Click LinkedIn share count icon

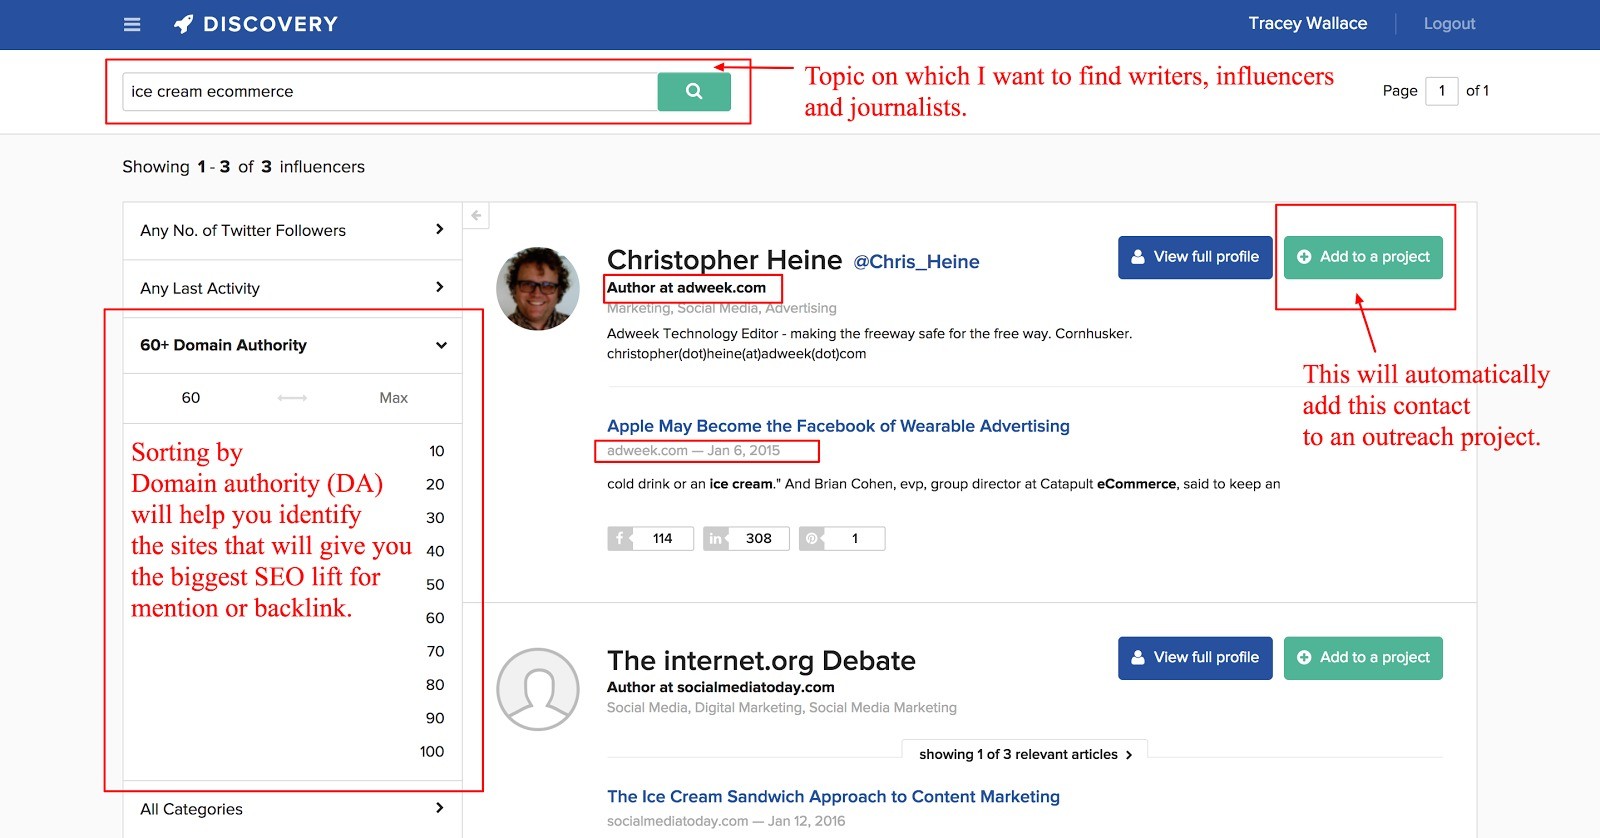coord(716,538)
